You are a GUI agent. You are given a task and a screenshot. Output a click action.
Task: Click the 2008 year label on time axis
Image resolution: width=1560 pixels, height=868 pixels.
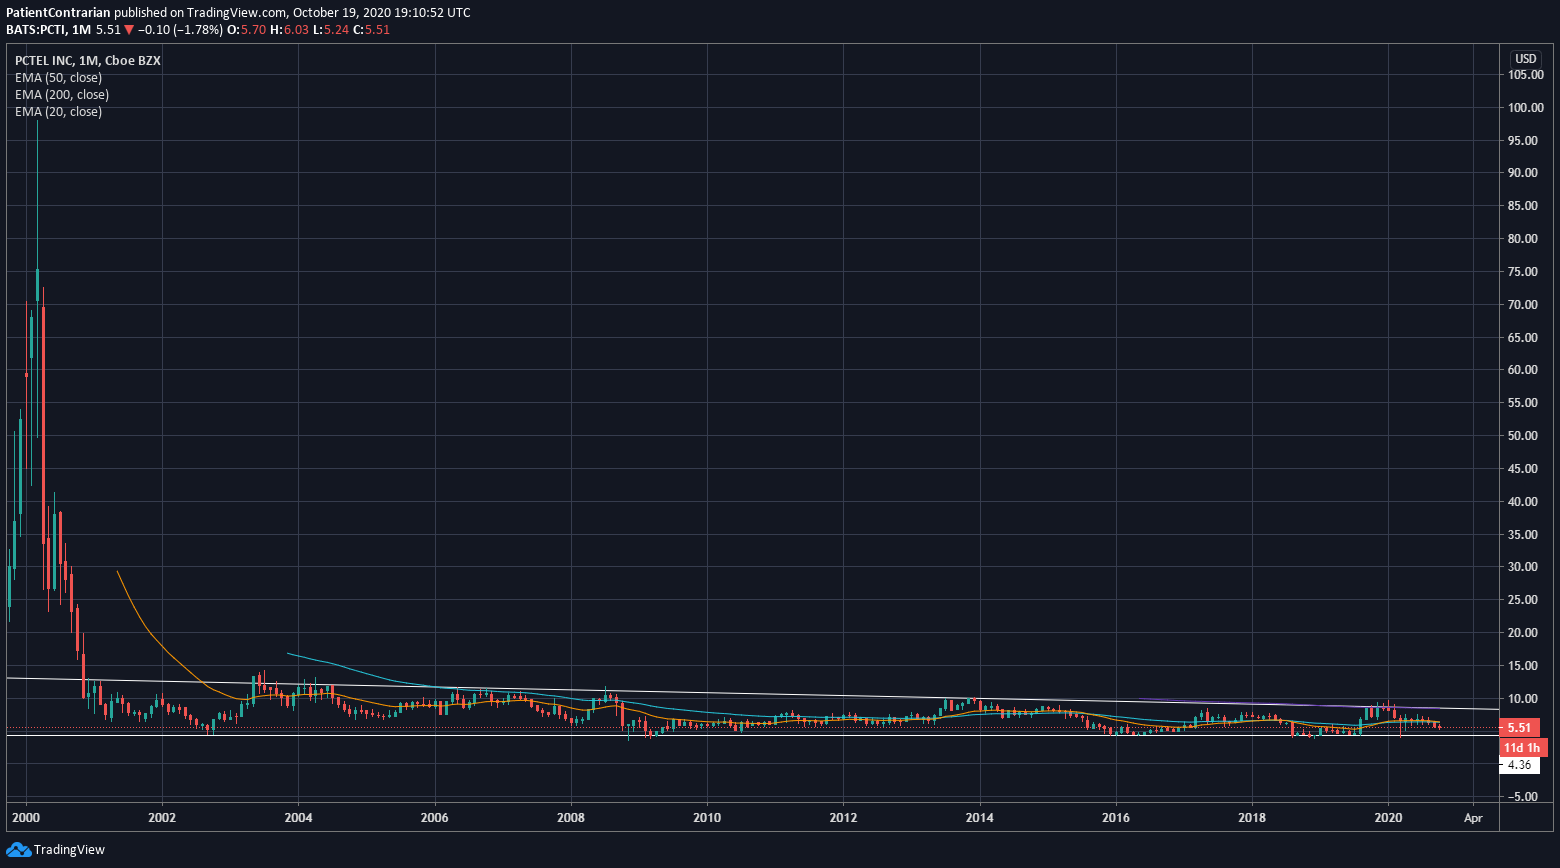571,817
